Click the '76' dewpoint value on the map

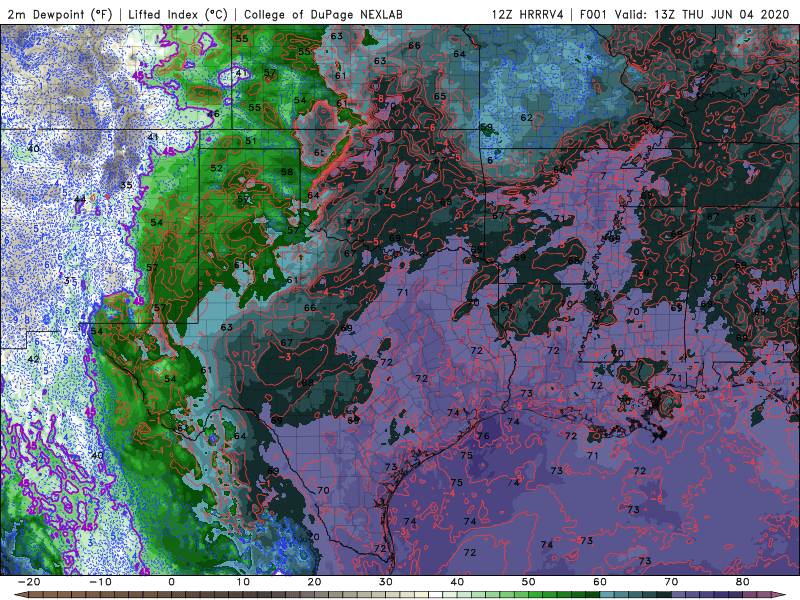pyautogui.click(x=483, y=436)
